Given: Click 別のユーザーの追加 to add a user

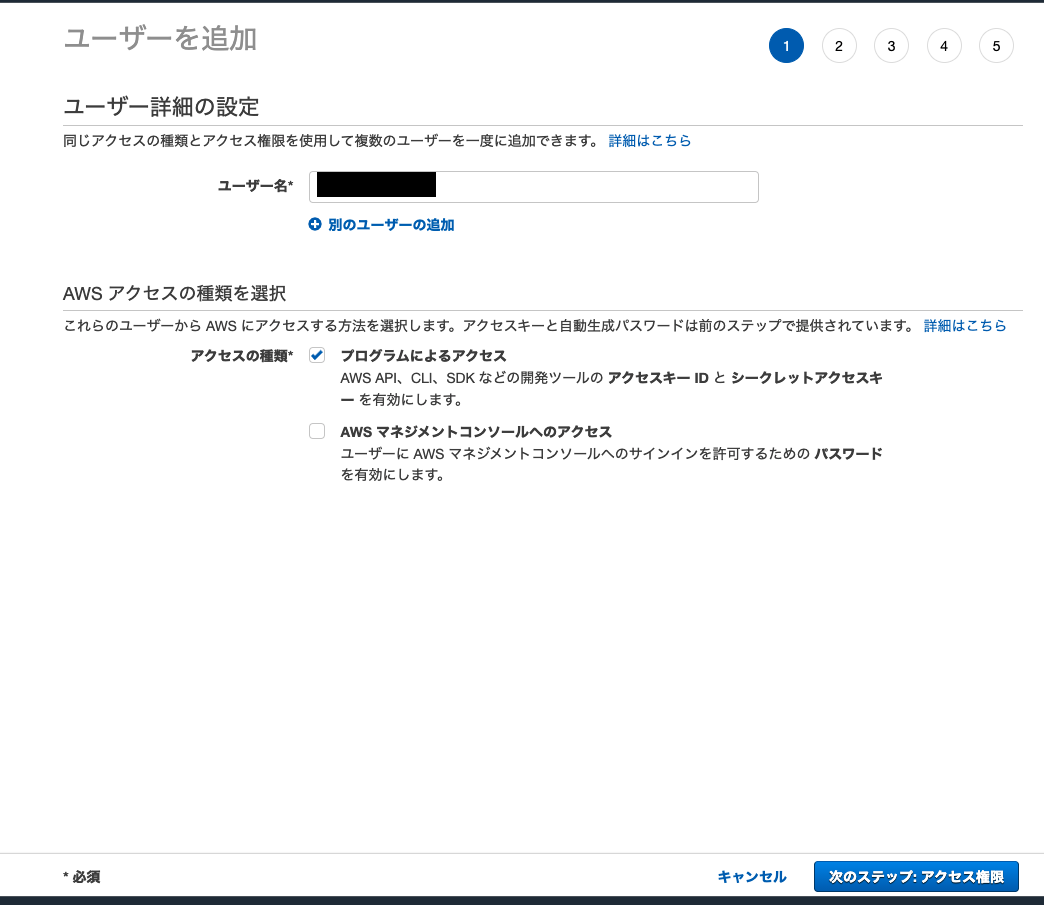Looking at the screenshot, I should pos(393,225).
